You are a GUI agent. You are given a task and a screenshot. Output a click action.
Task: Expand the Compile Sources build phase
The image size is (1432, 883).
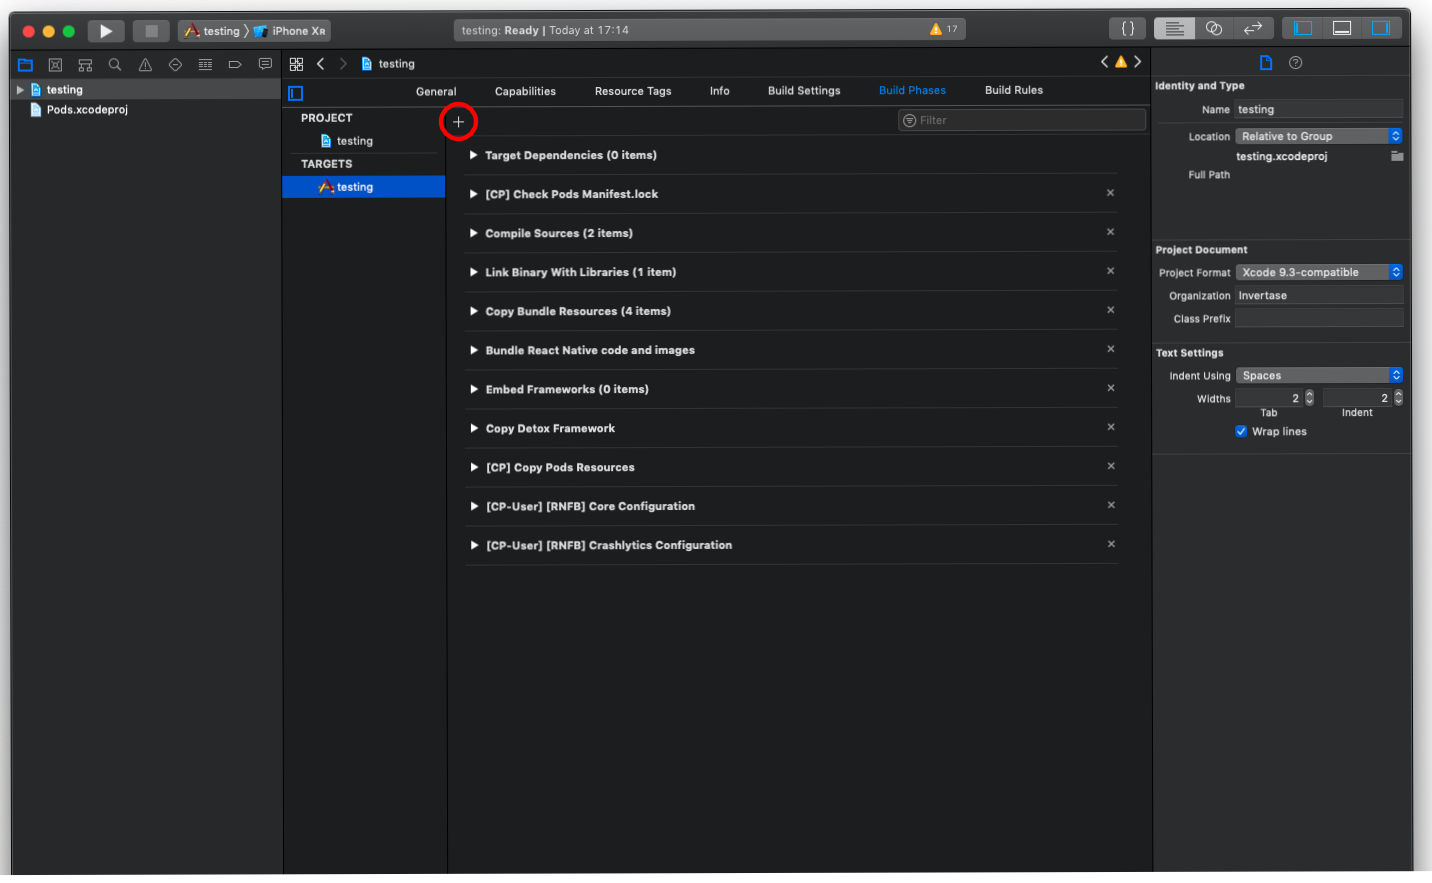(474, 234)
